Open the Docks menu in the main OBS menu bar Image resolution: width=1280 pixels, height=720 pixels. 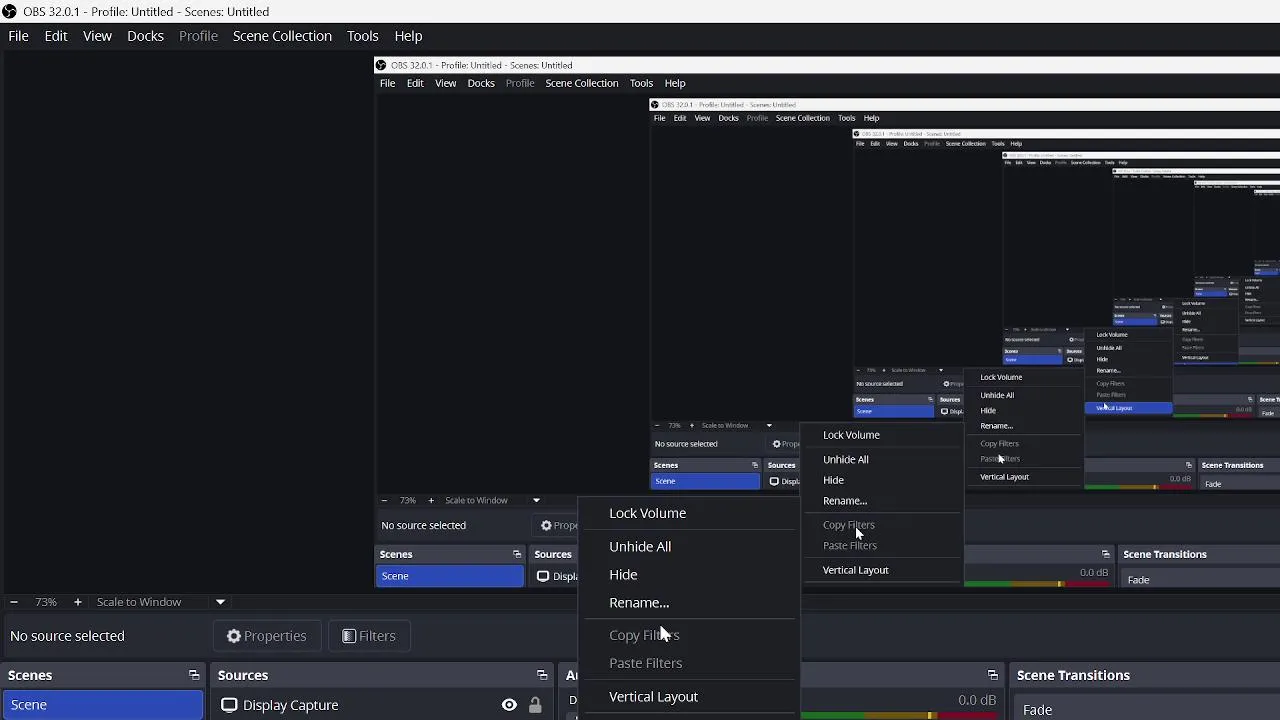pos(145,36)
